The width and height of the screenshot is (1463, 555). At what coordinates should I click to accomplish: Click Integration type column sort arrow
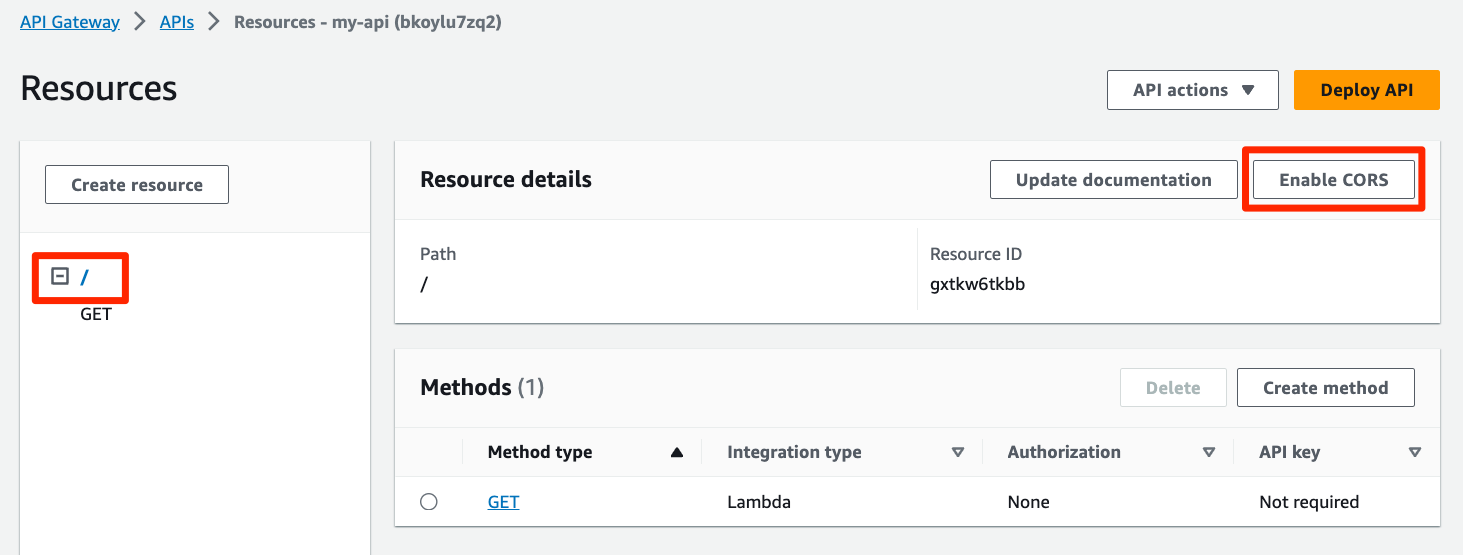point(958,453)
